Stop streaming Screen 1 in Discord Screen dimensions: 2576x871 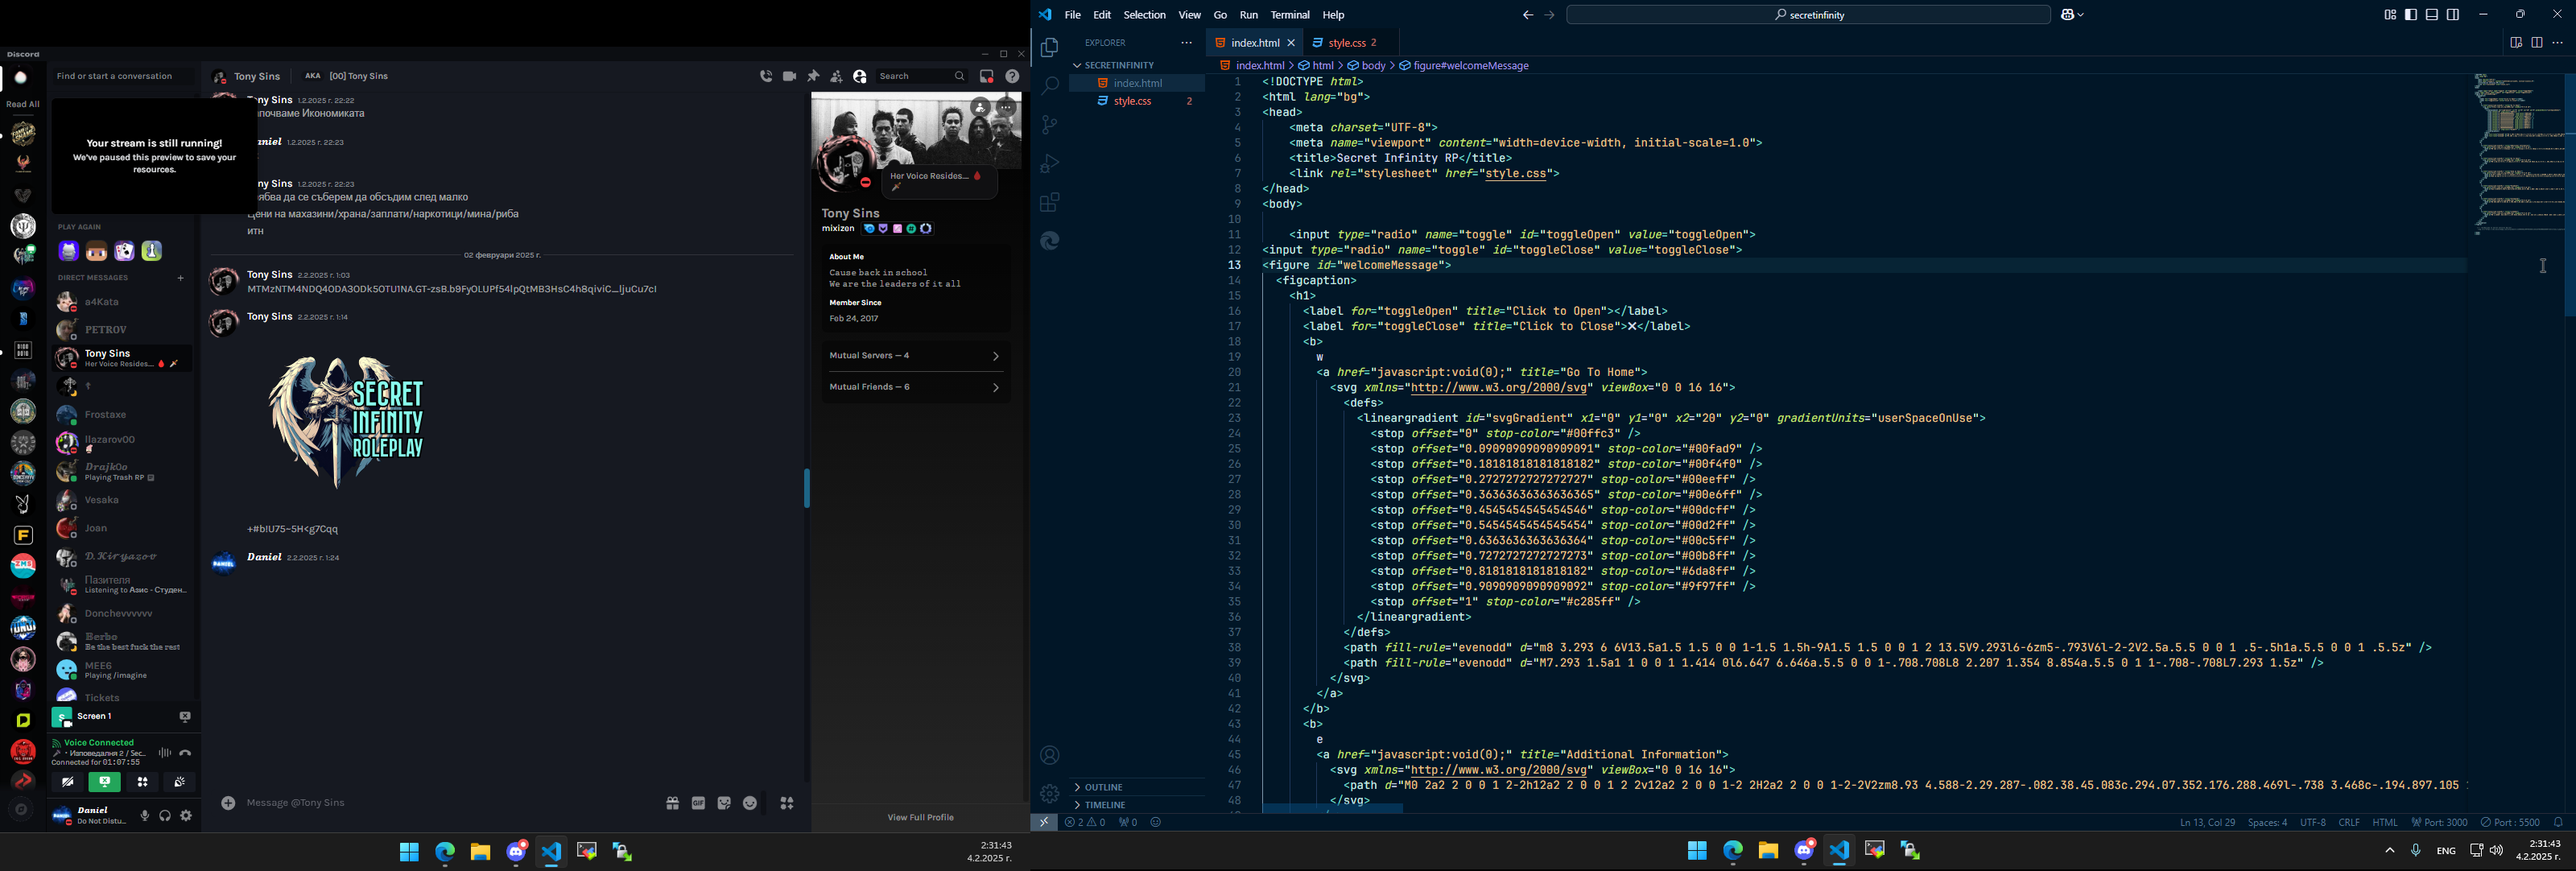pos(185,717)
